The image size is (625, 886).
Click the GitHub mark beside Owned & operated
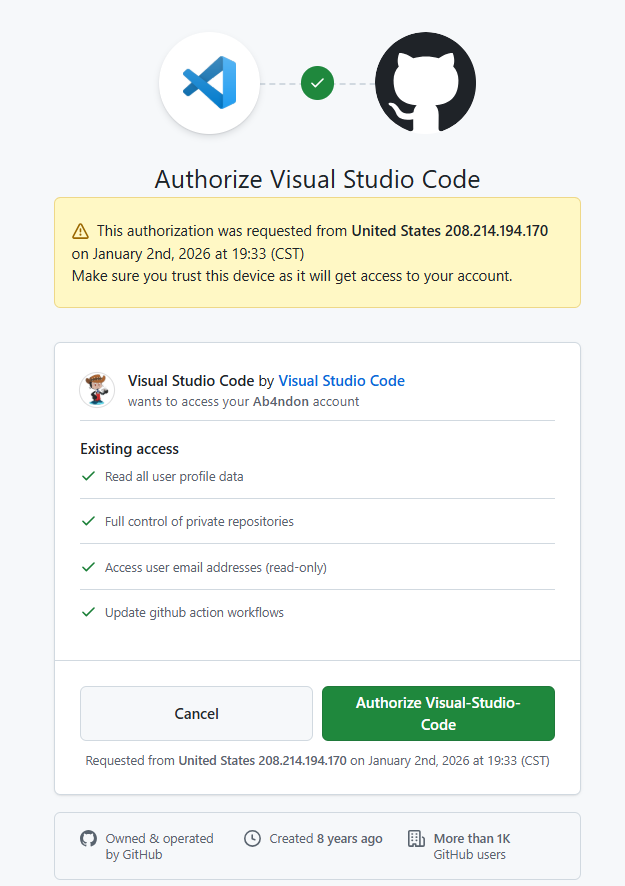(x=88, y=839)
